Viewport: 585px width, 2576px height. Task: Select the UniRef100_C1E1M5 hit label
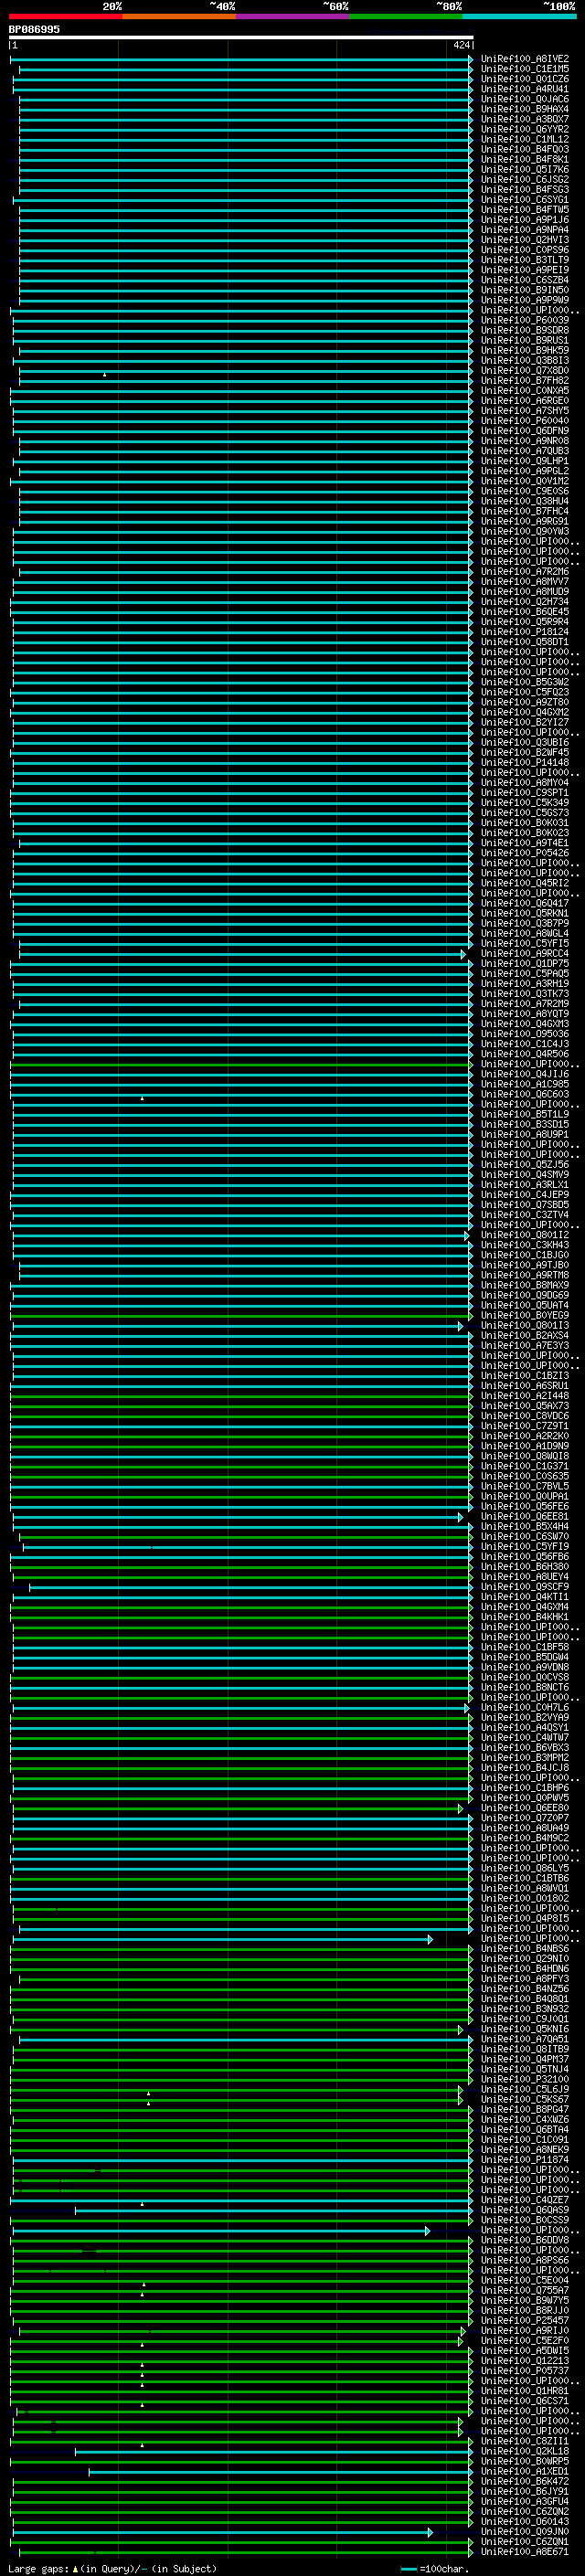tap(524, 69)
